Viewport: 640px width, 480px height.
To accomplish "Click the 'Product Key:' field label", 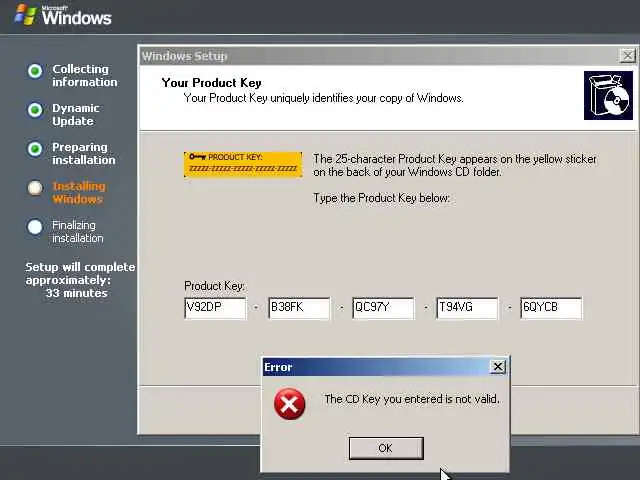I will coord(214,286).
